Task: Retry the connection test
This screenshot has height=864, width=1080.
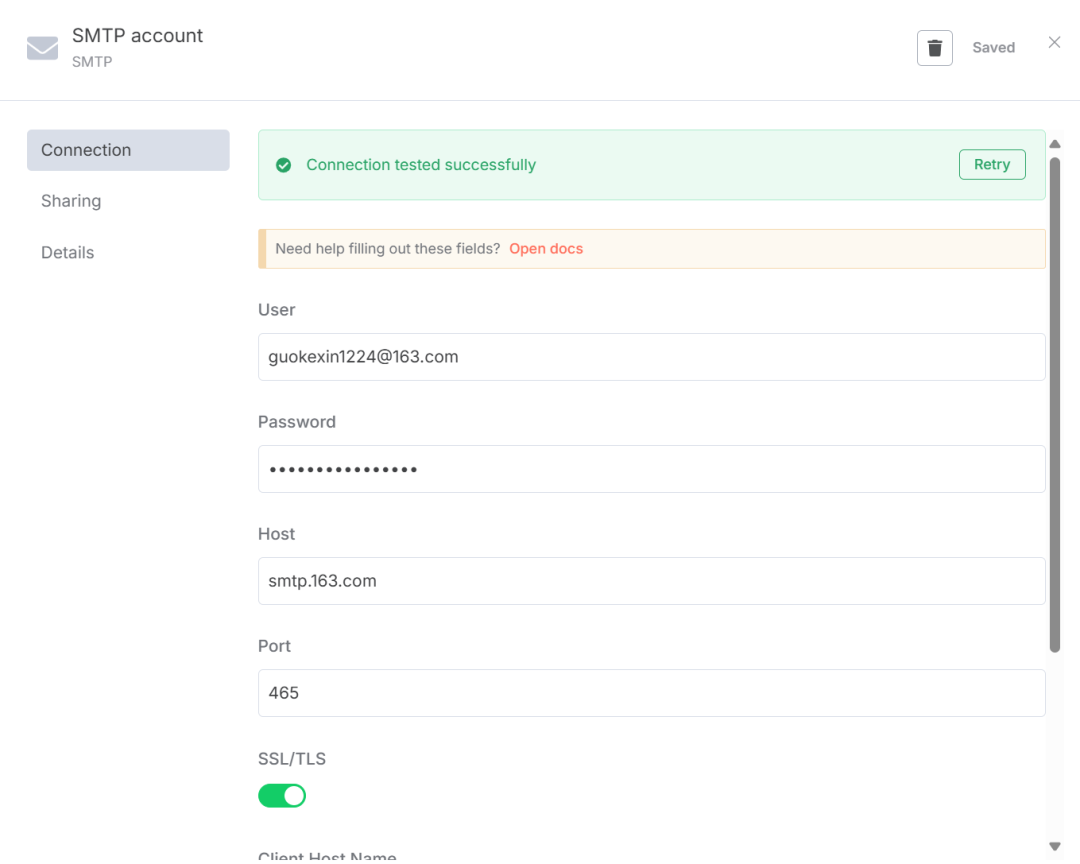Action: pyautogui.click(x=992, y=165)
